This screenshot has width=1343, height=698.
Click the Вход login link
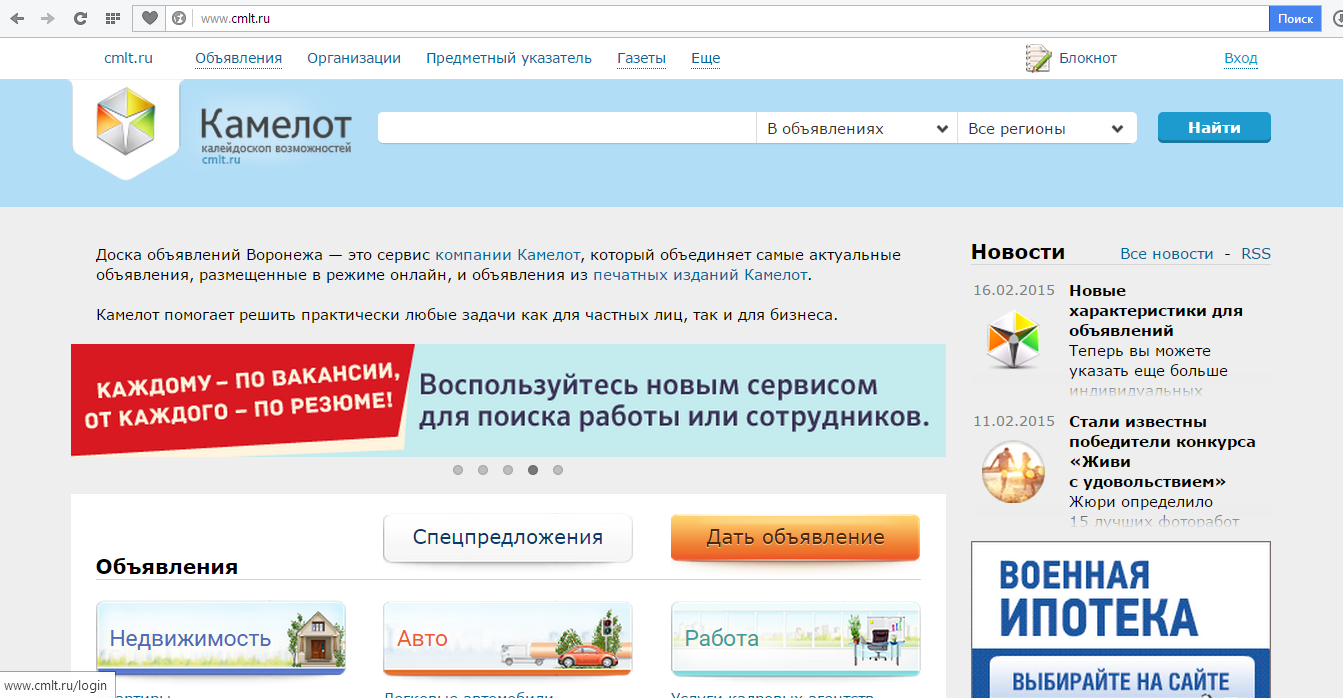(1241, 58)
